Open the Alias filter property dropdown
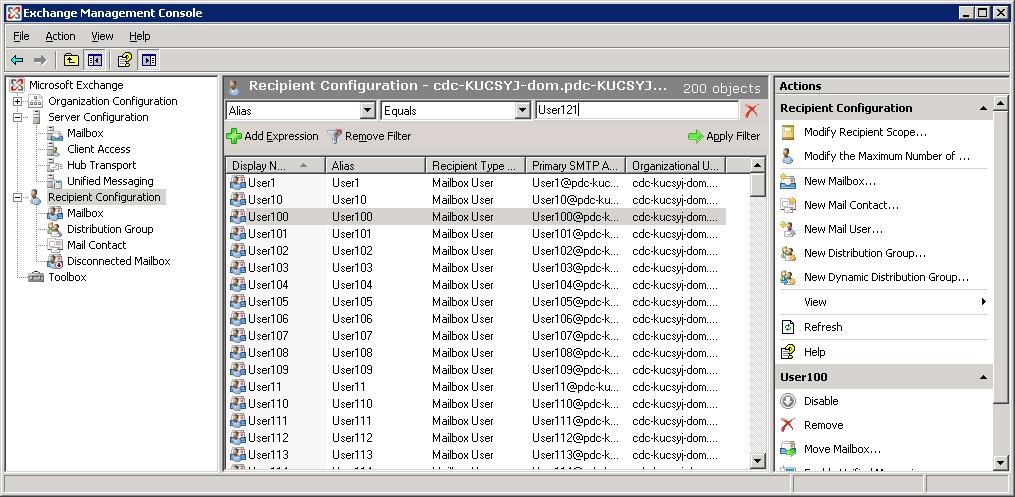Screen dimensions: 1015x497 368,111
